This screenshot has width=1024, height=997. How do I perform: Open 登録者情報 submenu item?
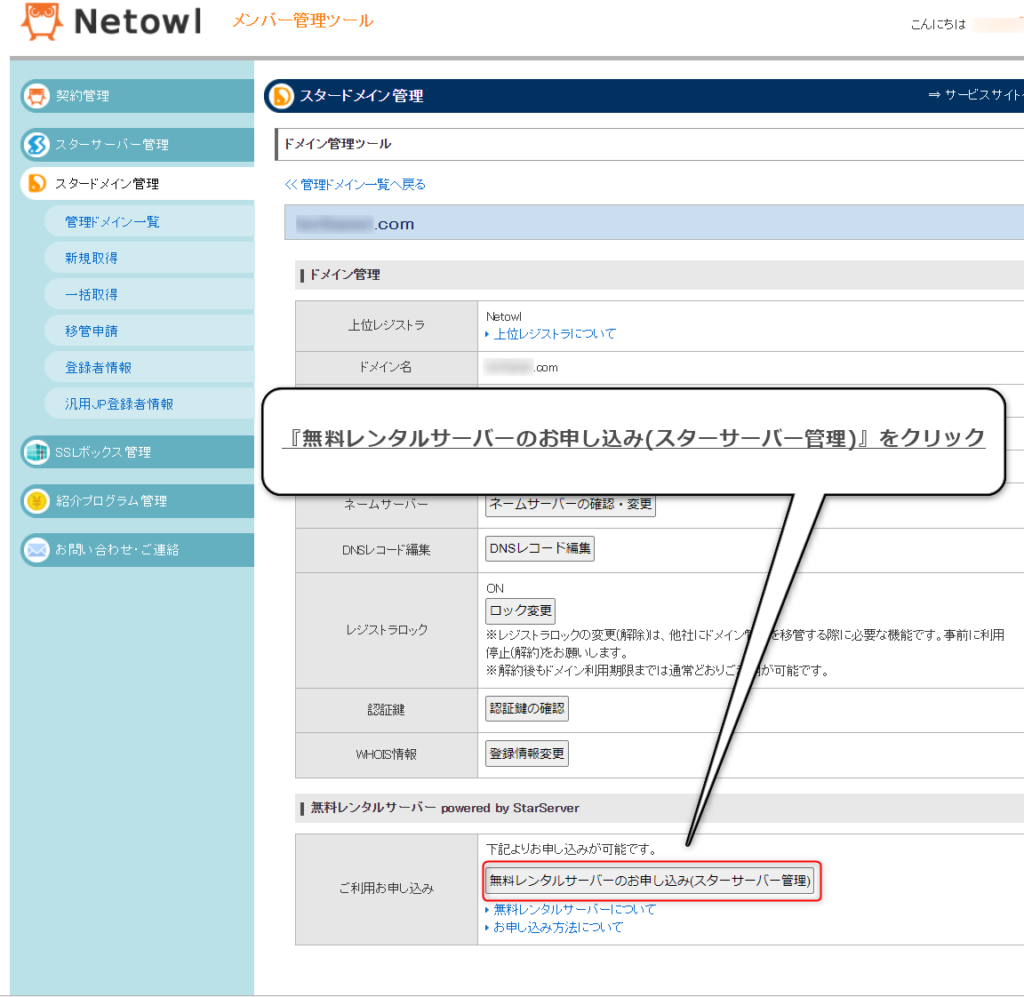(x=150, y=368)
